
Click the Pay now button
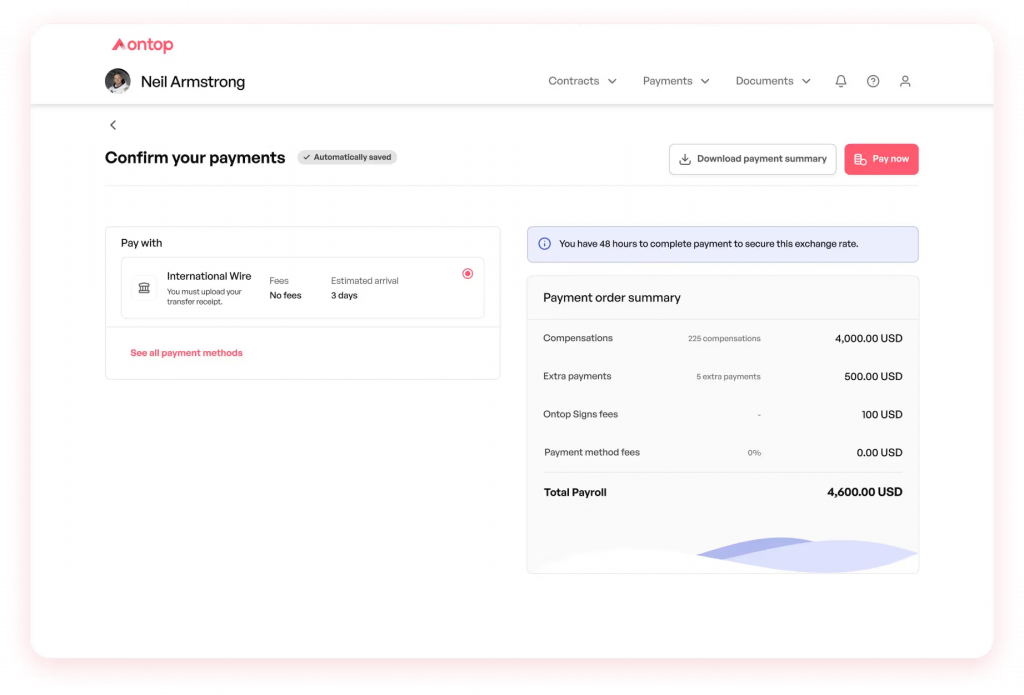[x=881, y=159]
